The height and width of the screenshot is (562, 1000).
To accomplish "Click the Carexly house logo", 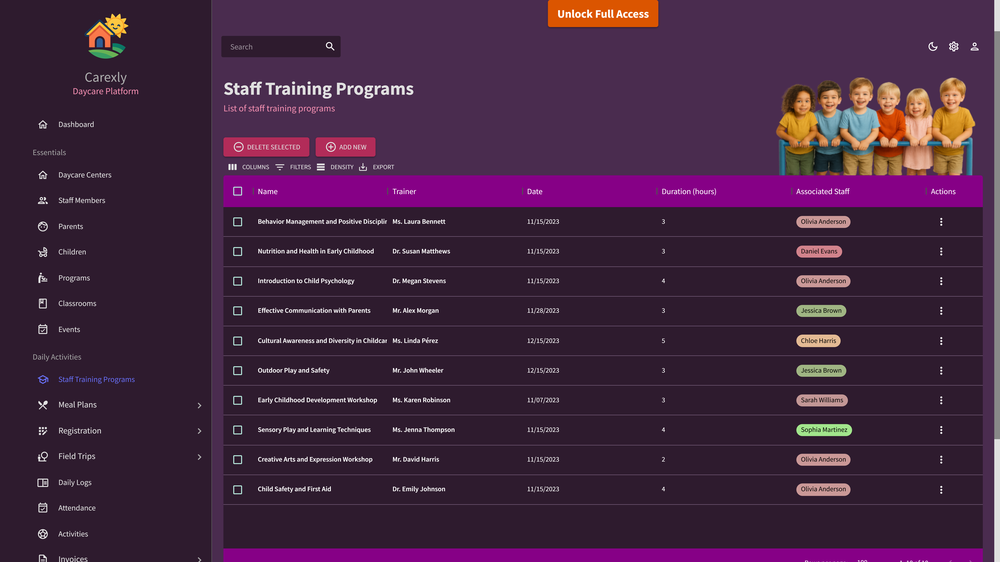I will point(107,36).
